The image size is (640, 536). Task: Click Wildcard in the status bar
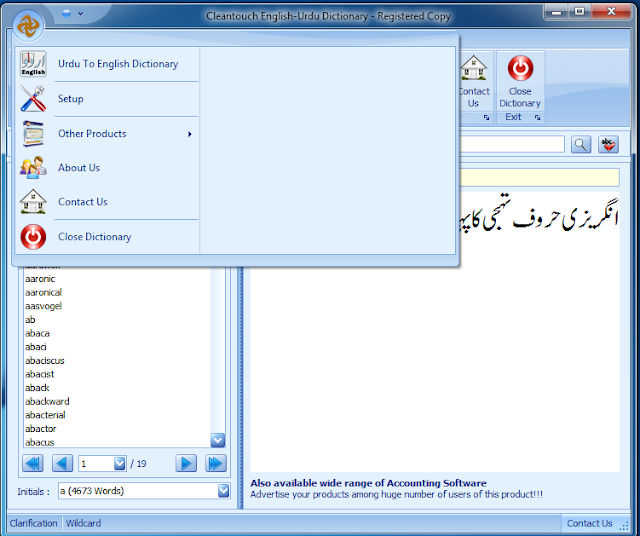tap(83, 523)
